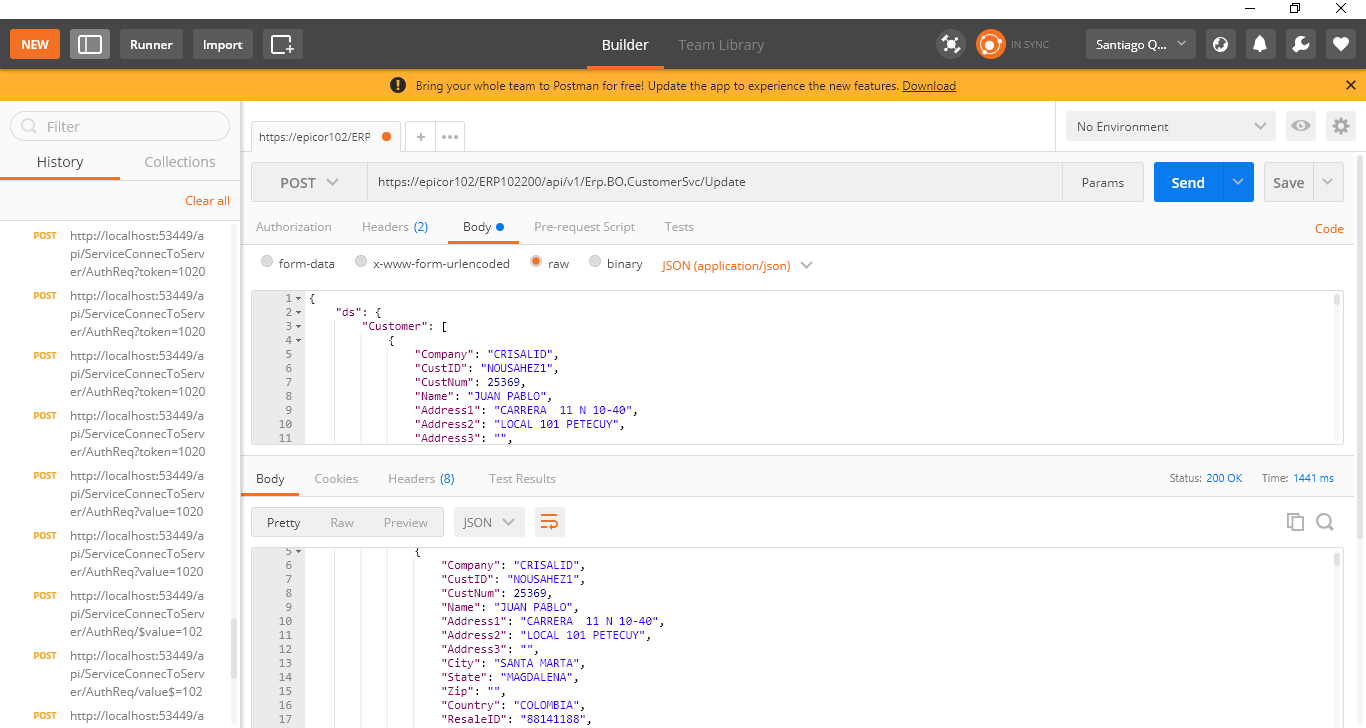This screenshot has width=1366, height=728.
Task: Click response line "City": "SANTA MARTA"
Action: 515,662
